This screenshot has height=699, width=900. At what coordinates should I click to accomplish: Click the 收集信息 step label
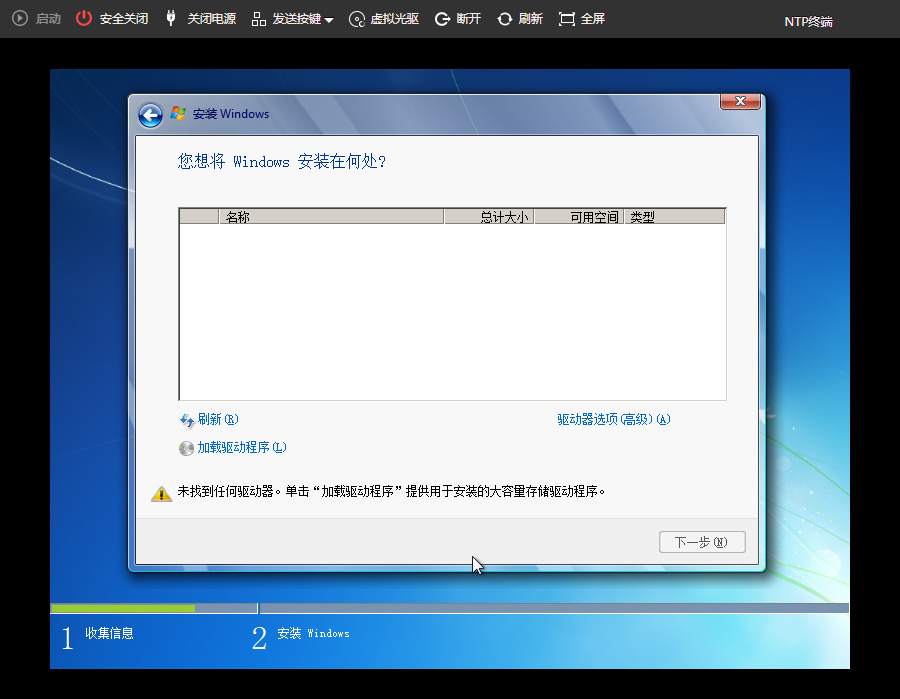tap(109, 633)
